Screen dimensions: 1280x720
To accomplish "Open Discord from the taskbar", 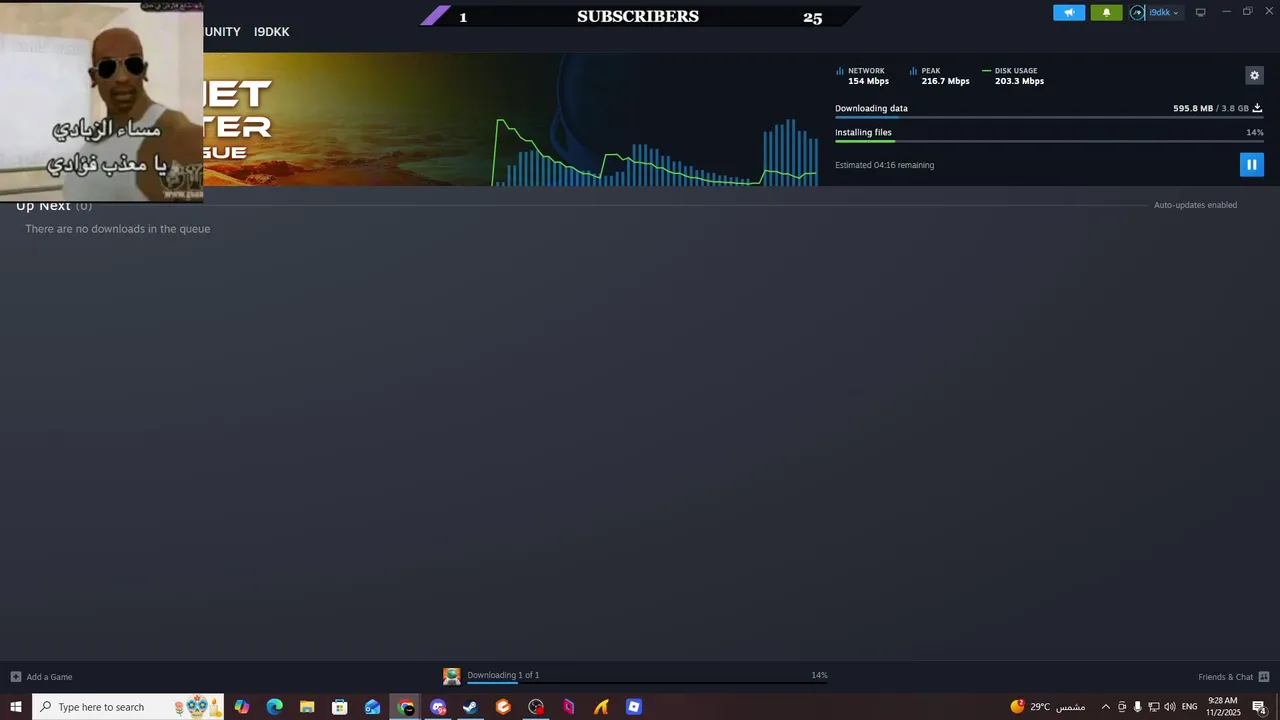I will click(x=438, y=707).
